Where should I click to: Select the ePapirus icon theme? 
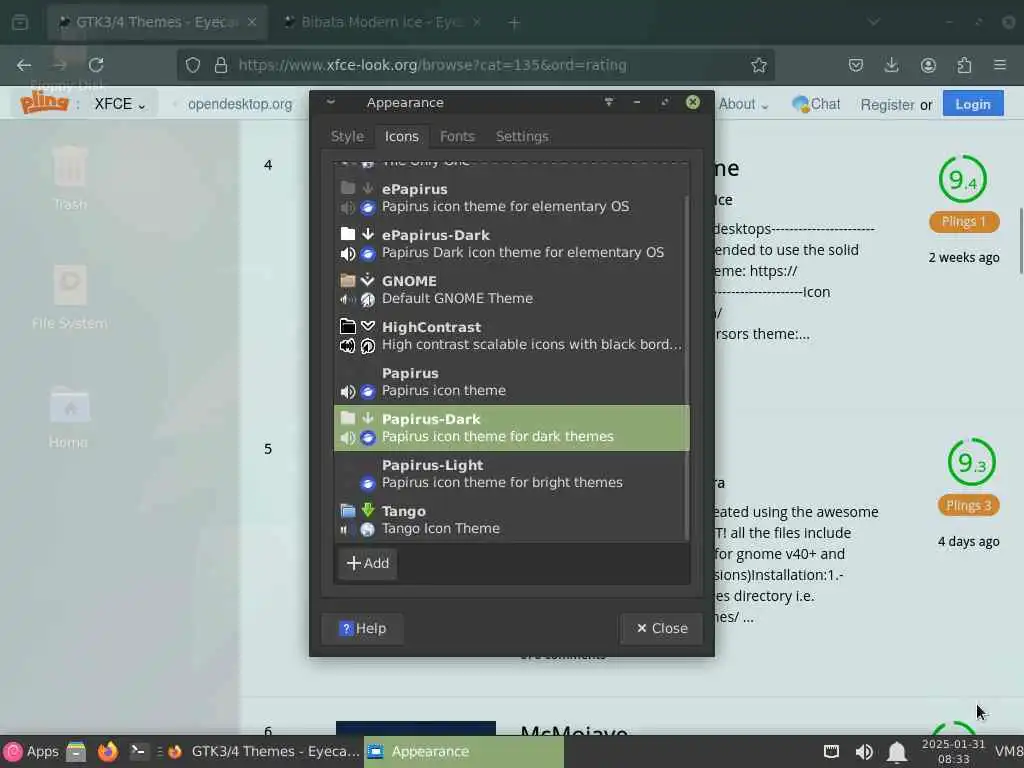(511, 198)
